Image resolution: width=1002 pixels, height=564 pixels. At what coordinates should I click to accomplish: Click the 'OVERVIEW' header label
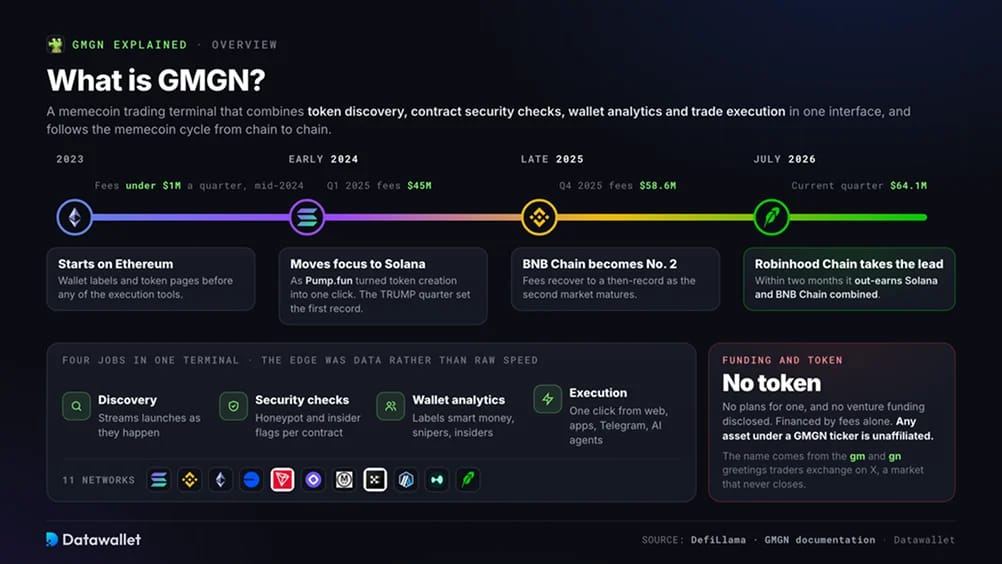coord(245,45)
